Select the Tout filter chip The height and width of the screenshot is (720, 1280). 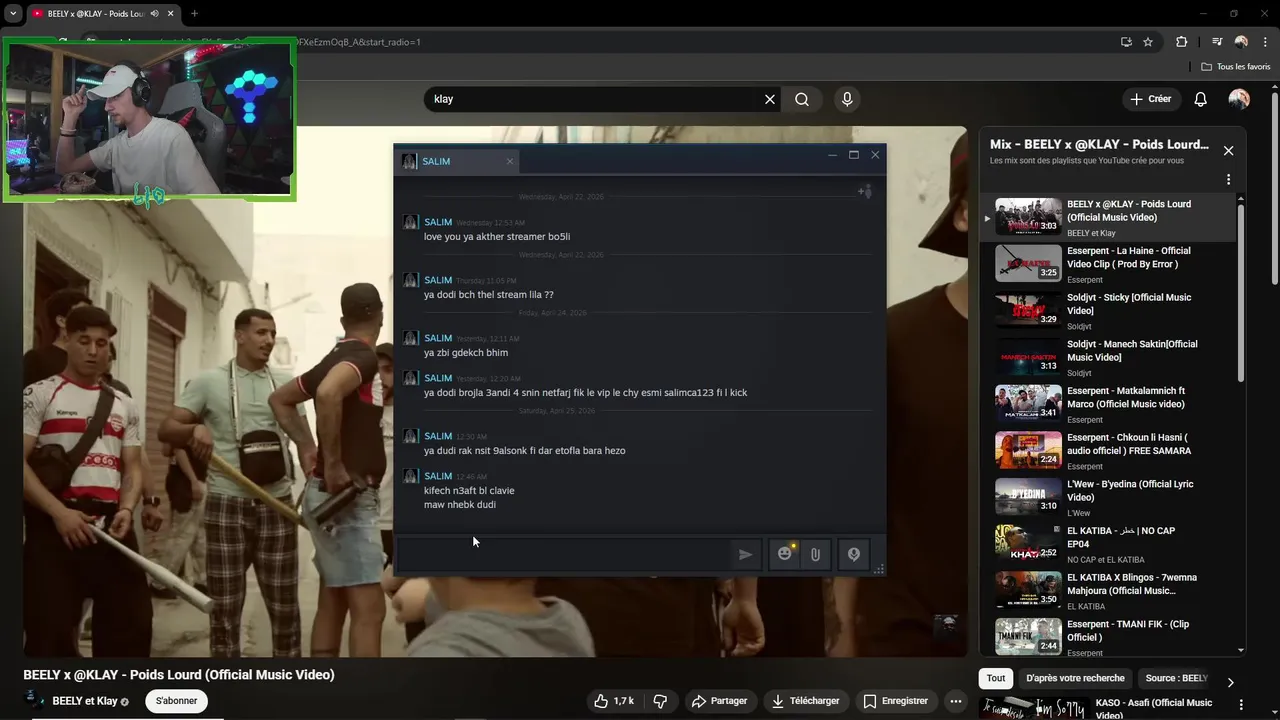(x=996, y=678)
